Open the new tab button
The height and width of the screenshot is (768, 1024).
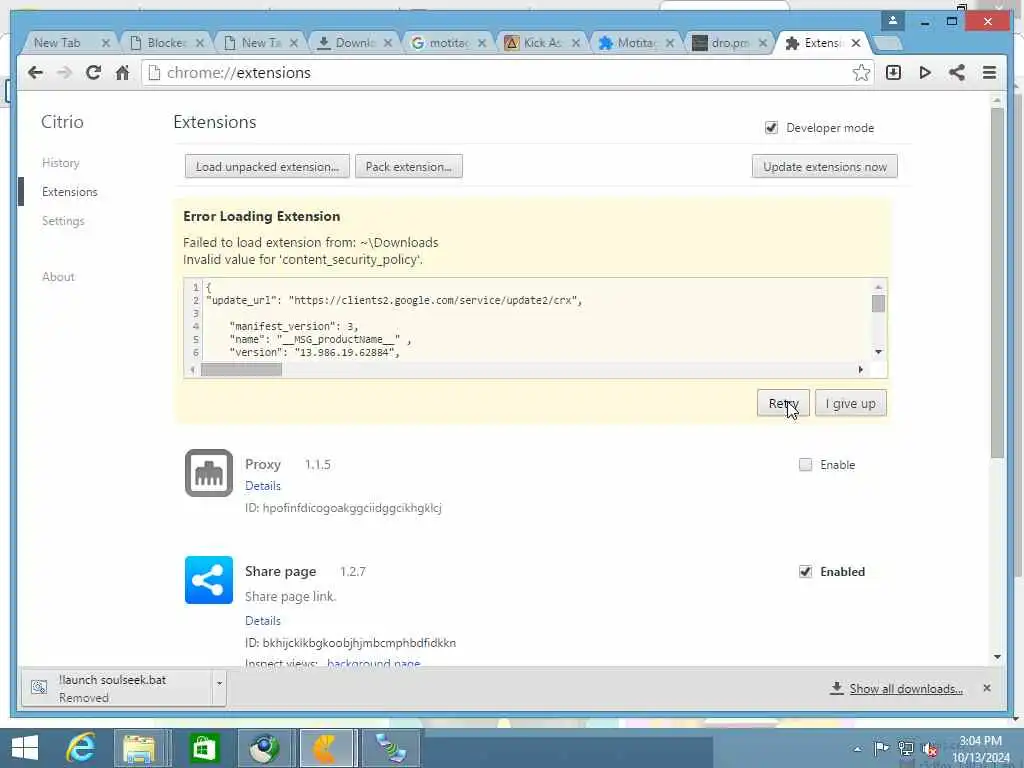coord(887,44)
